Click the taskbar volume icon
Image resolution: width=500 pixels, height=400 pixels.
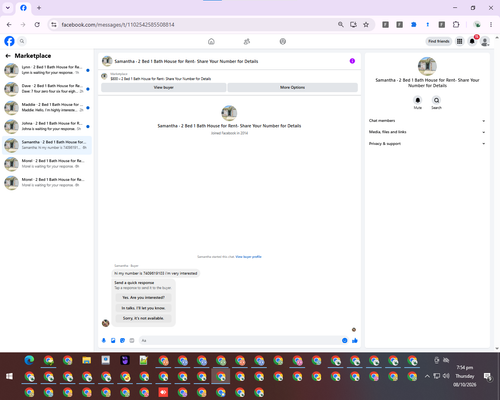(x=446, y=376)
